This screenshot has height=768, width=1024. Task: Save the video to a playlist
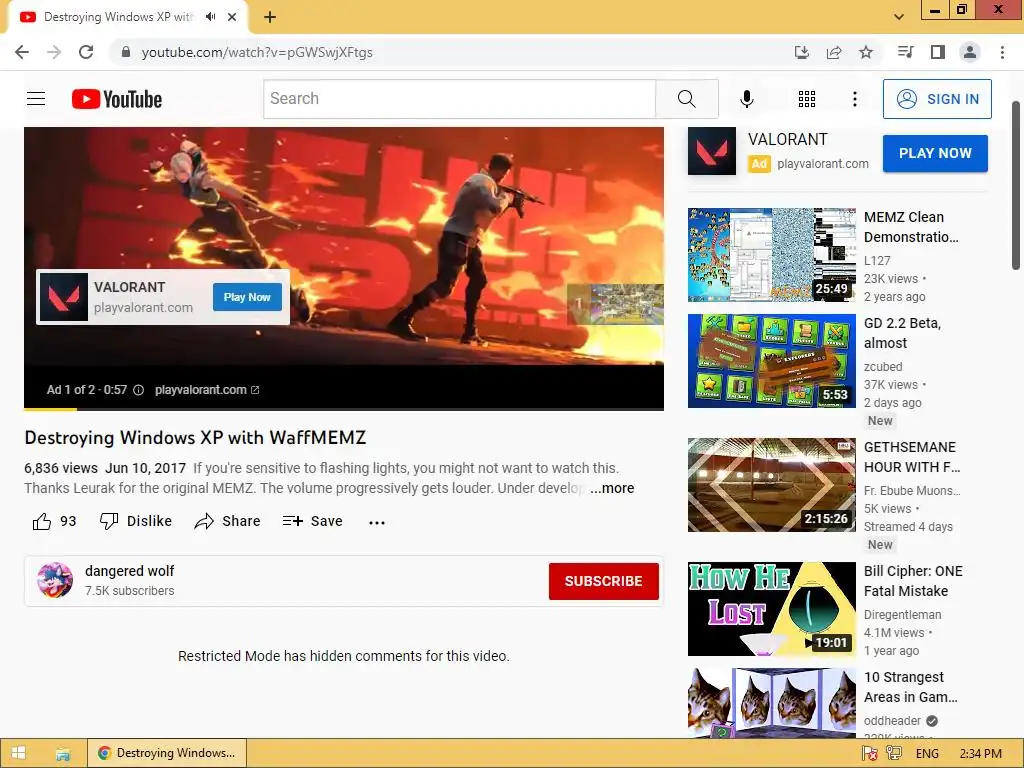pos(313,521)
